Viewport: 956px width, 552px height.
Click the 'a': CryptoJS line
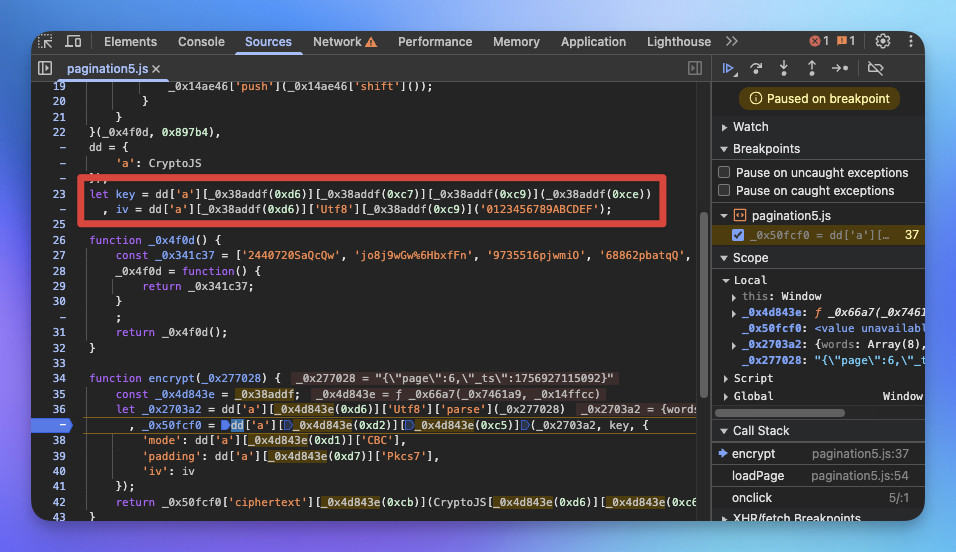[x=159, y=163]
